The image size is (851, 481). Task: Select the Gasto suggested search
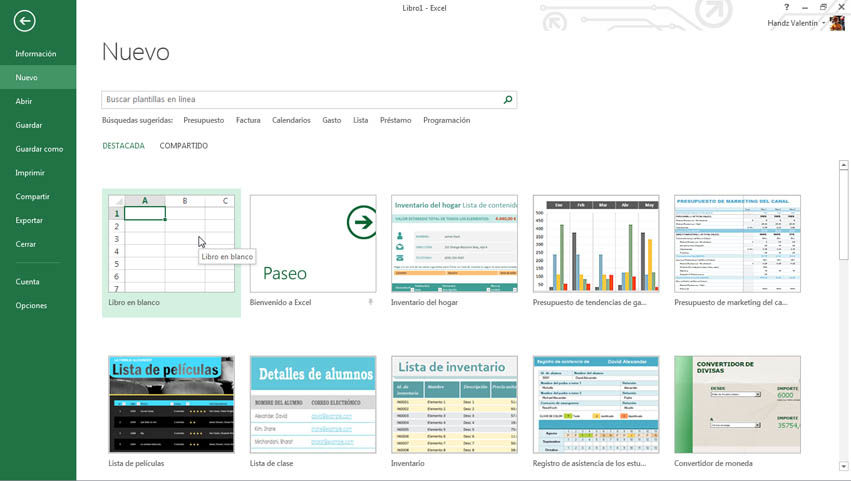point(332,121)
